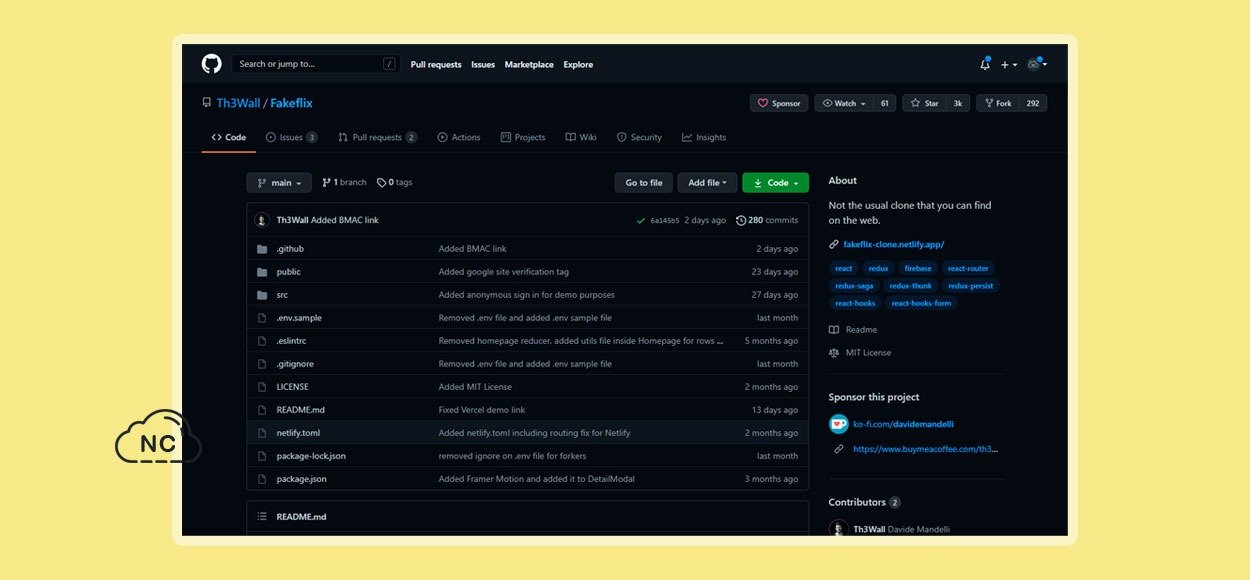Open commit Added google site verification tag

point(504,272)
